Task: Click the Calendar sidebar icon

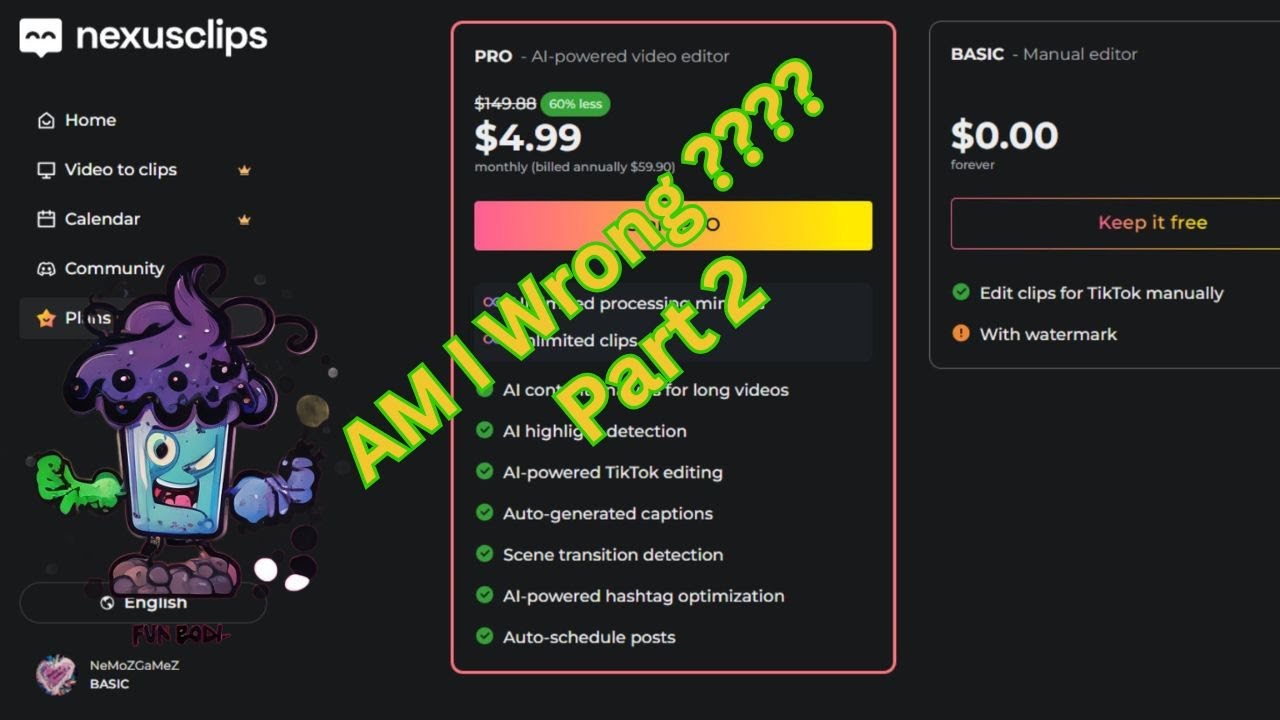Action: (46, 219)
